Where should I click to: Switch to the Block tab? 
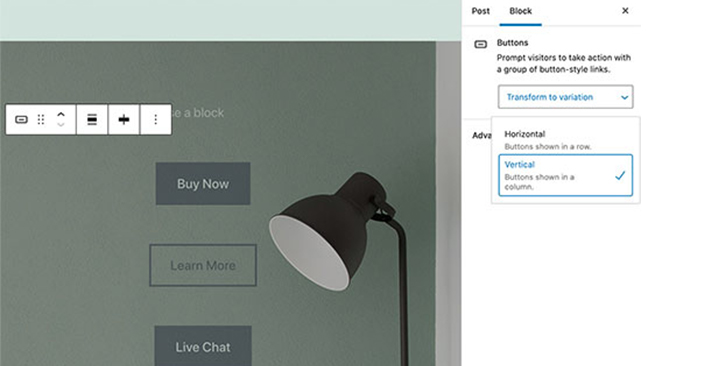click(x=520, y=11)
